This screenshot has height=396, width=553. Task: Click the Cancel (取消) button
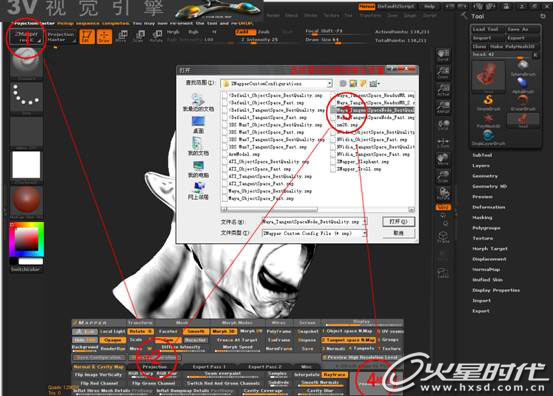[x=399, y=233]
